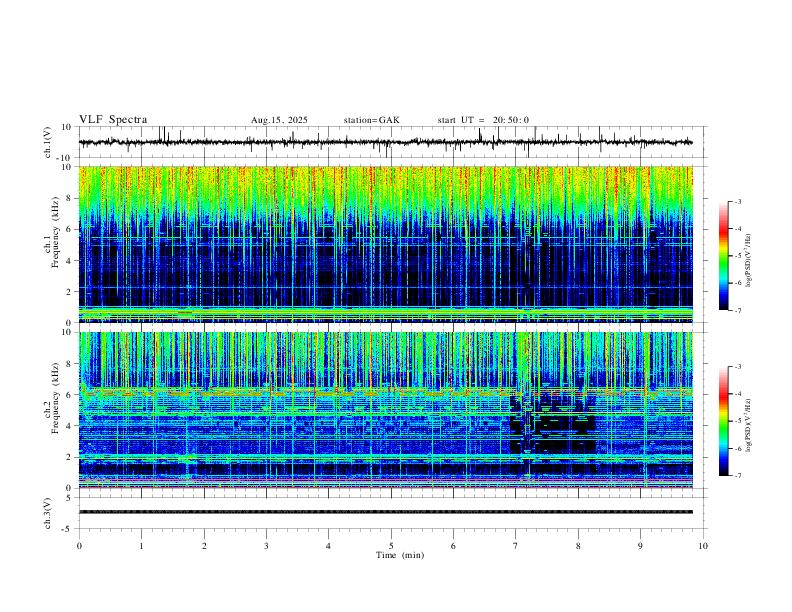
Task: Click tick label '9' on the time axis
Action: click(640, 546)
